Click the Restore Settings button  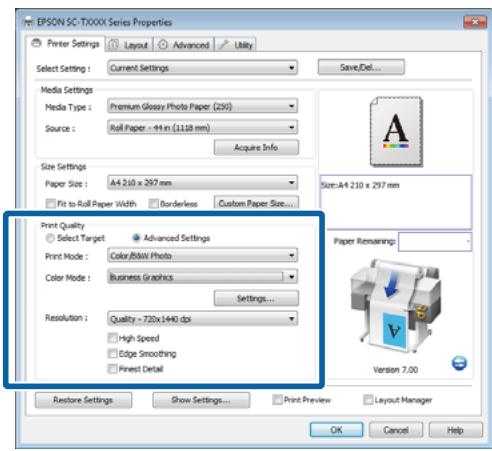click(x=83, y=400)
